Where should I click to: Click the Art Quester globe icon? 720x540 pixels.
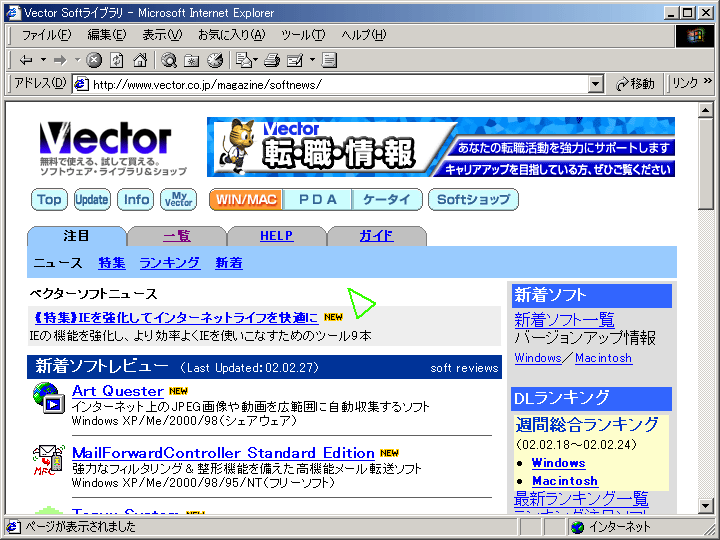[x=48, y=398]
